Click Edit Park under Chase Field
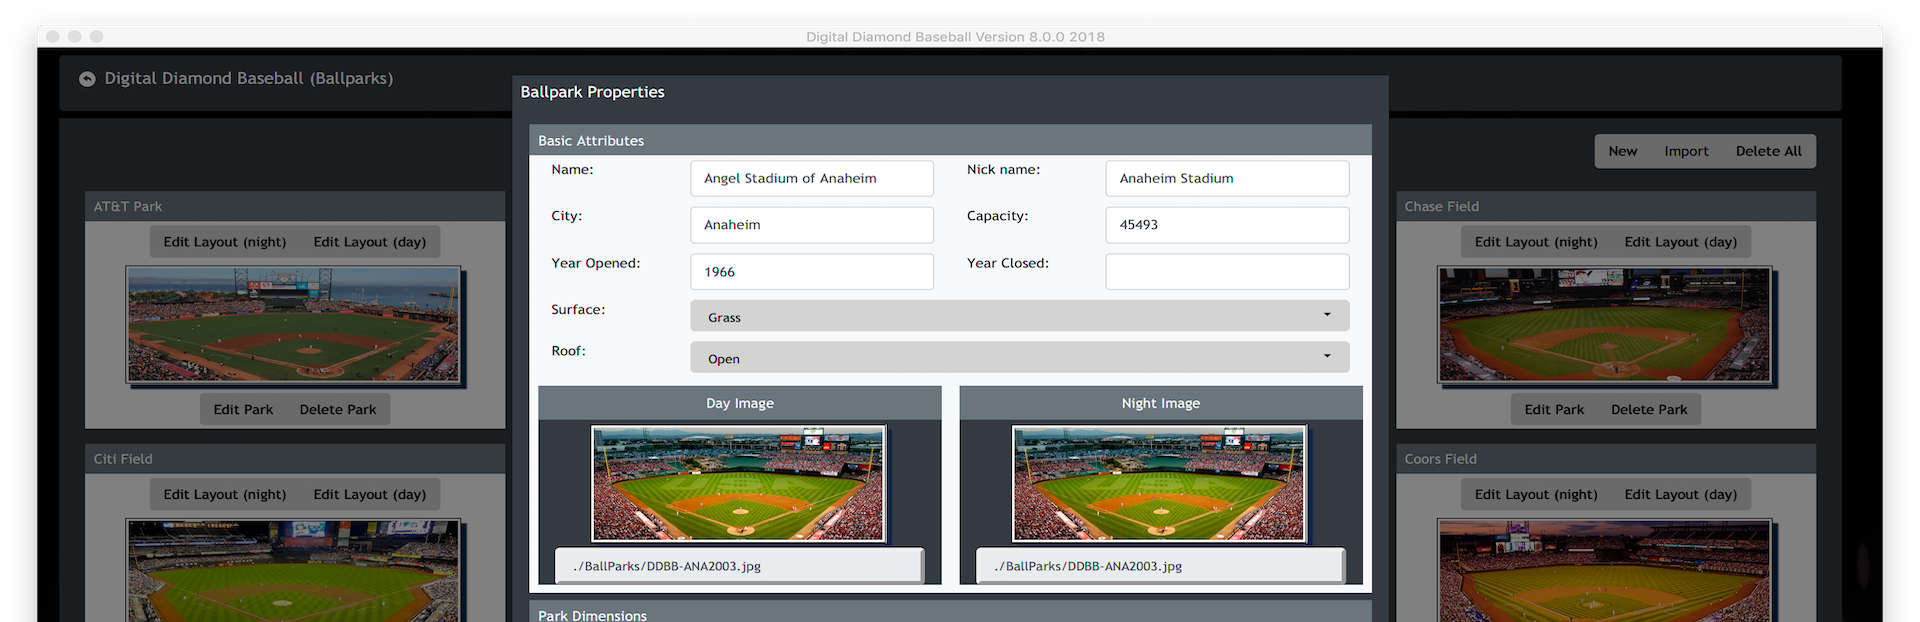The width and height of the screenshot is (1920, 622). tap(1554, 409)
